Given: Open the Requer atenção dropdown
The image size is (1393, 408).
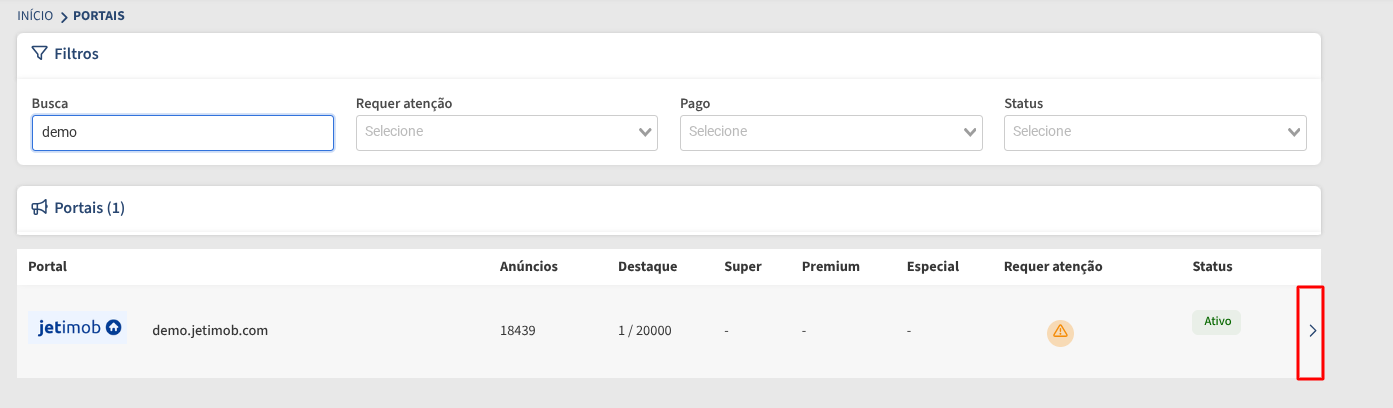Looking at the screenshot, I should (x=507, y=132).
